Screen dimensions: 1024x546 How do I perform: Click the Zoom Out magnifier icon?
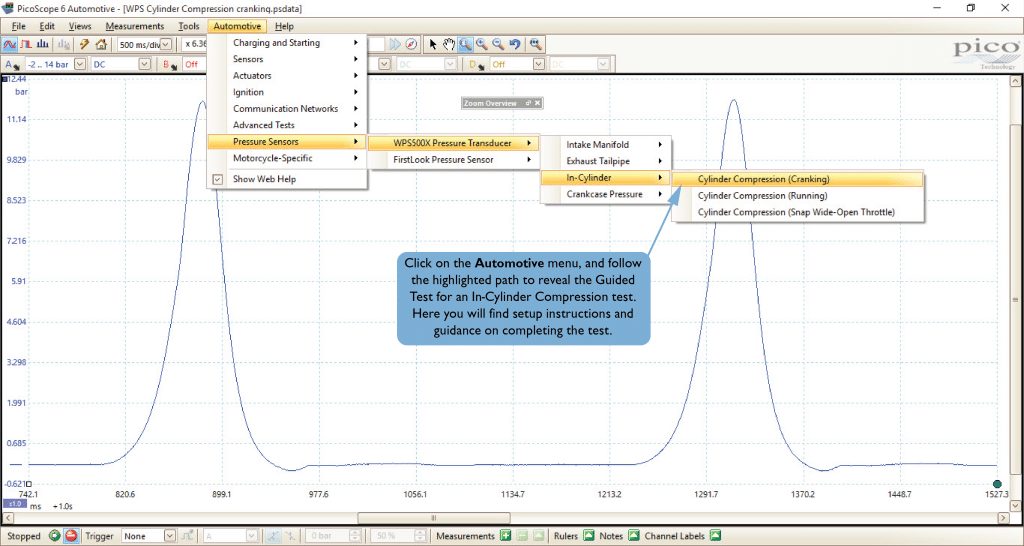(x=498, y=44)
